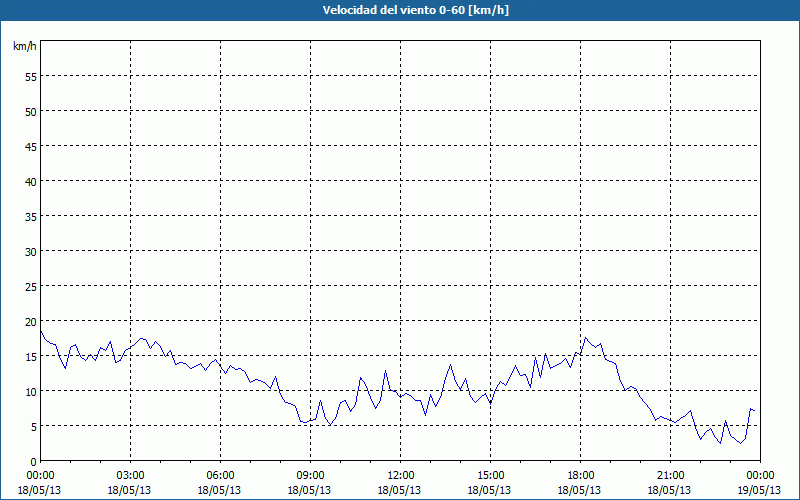Viewport: 800px width, 500px height.
Task: Click the '12:00' time axis label
Action: tap(401, 476)
